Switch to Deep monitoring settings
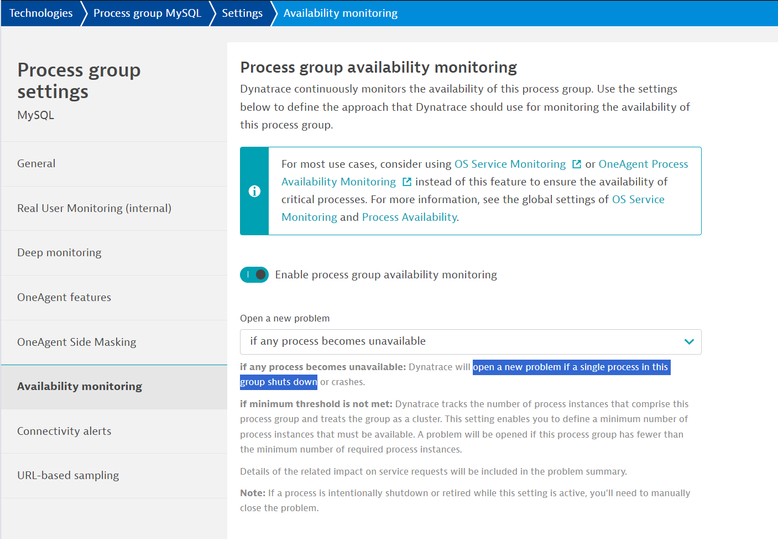 pos(59,253)
